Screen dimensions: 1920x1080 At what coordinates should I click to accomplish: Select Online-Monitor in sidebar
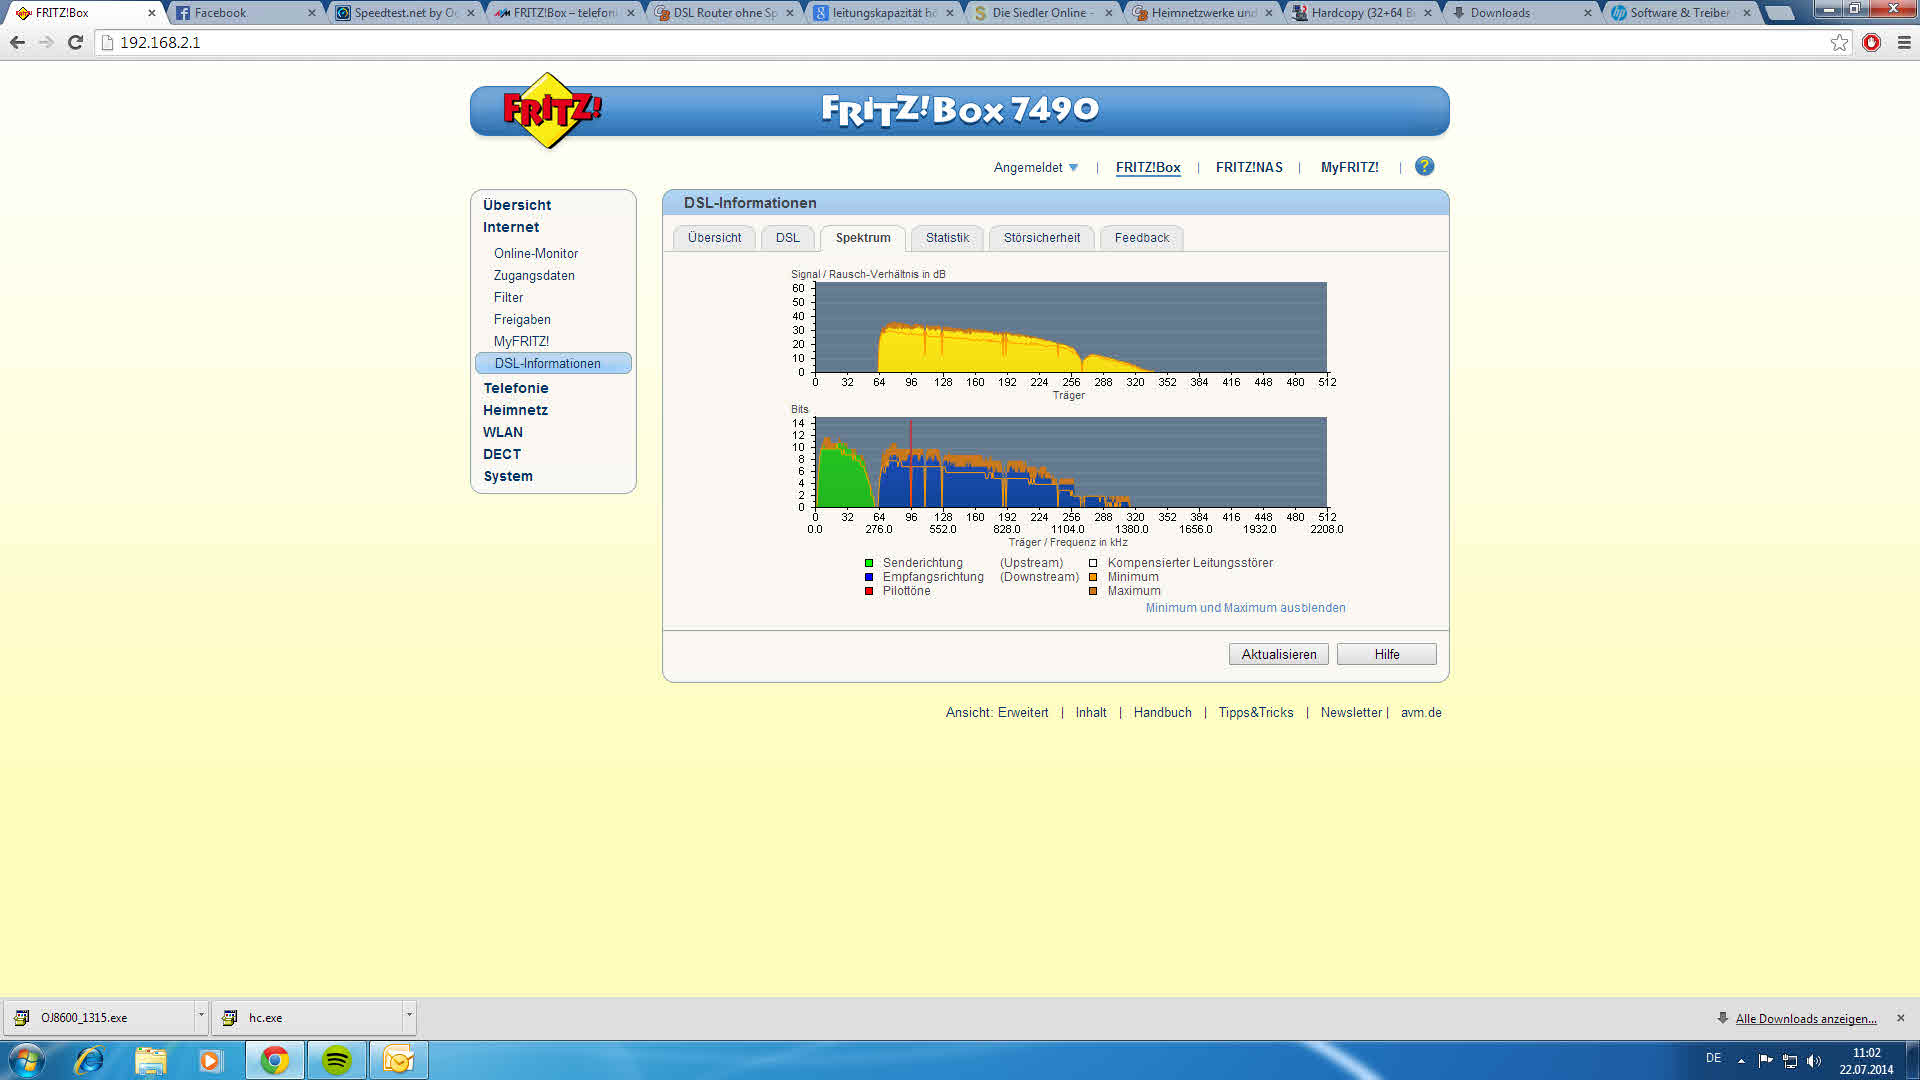pos(535,254)
